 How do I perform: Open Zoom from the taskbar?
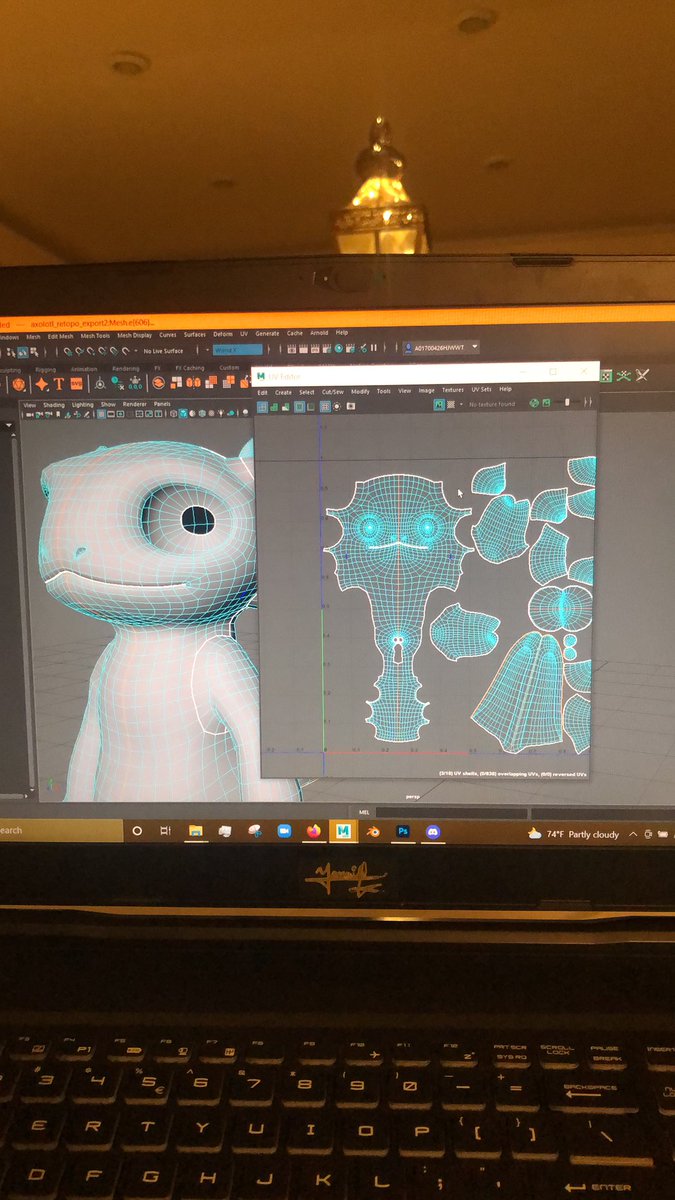[x=283, y=831]
